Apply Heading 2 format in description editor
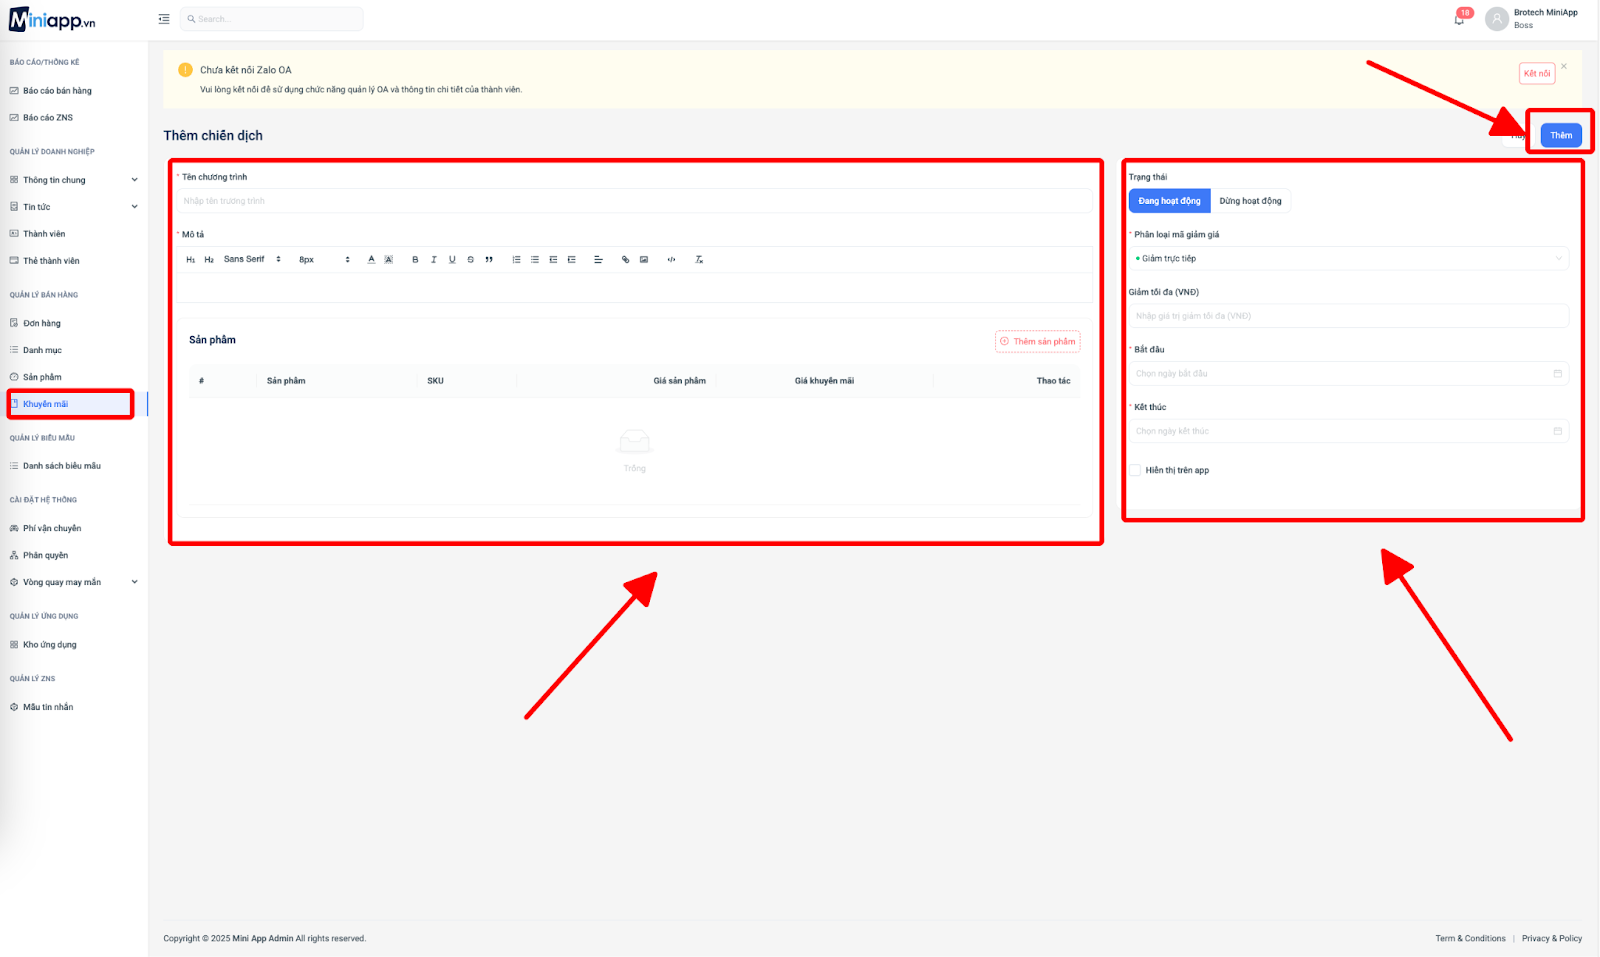This screenshot has height=957, width=1600. 209,260
